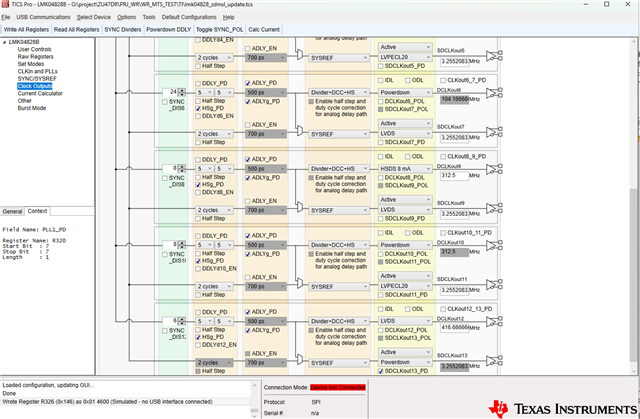Open the Help menu
This screenshot has width=640, height=419.
229,17
